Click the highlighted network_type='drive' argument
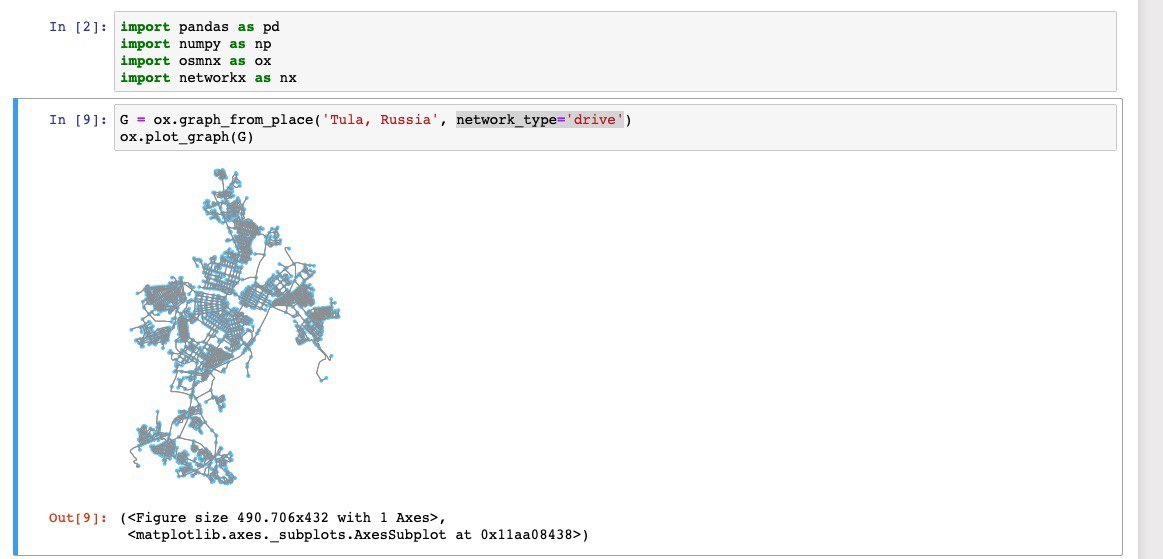 pyautogui.click(x=540, y=119)
